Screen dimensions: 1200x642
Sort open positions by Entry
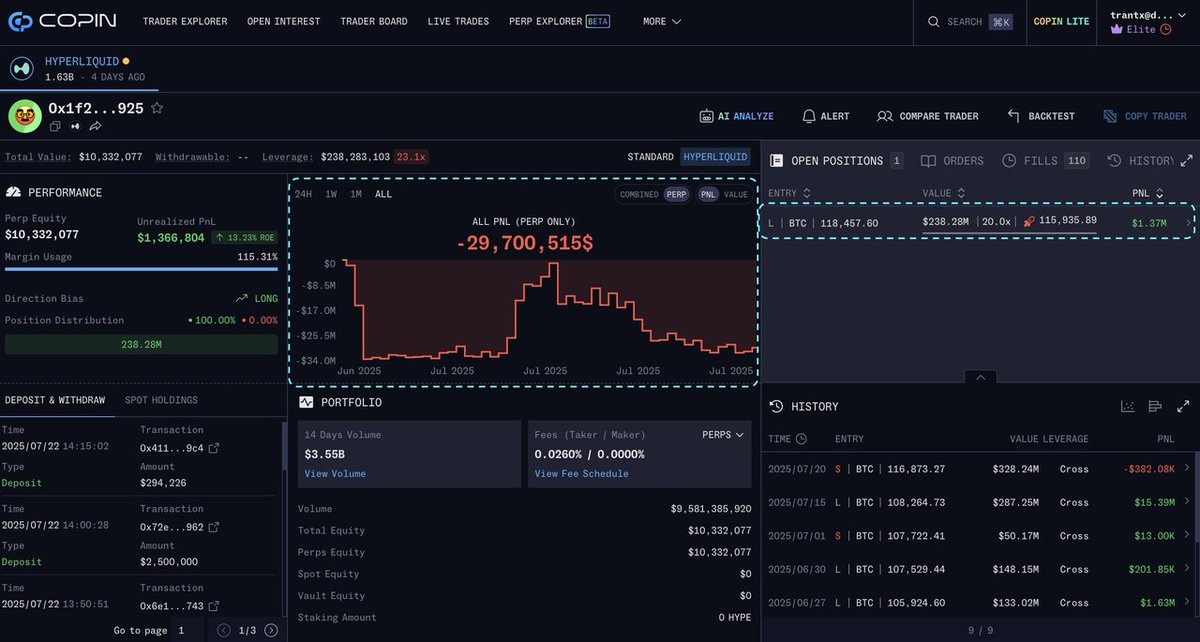click(x=789, y=193)
